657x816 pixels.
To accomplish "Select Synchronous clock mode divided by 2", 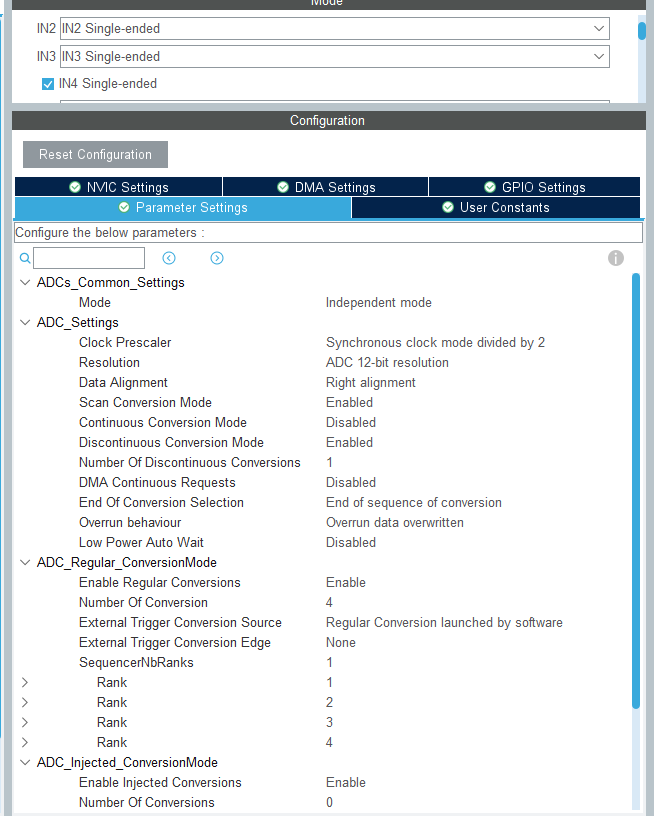I will coord(435,343).
